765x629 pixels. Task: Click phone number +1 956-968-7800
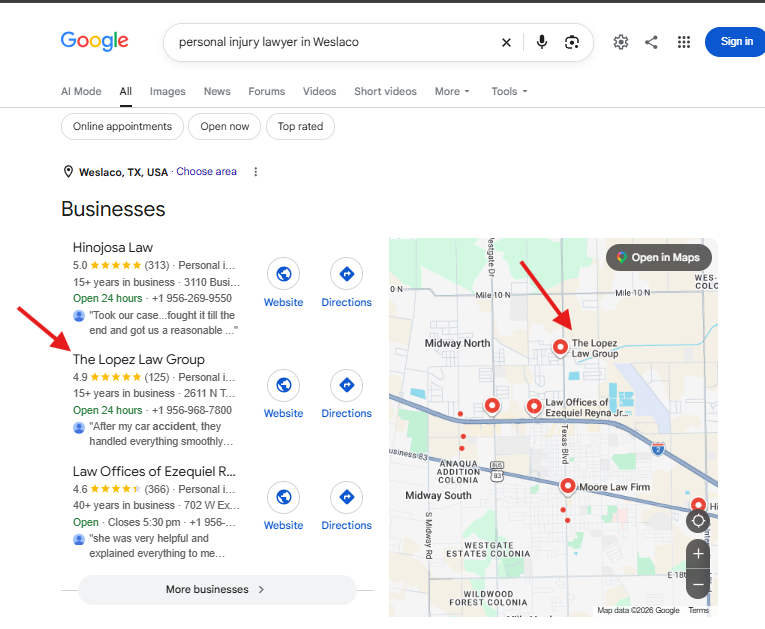point(192,410)
